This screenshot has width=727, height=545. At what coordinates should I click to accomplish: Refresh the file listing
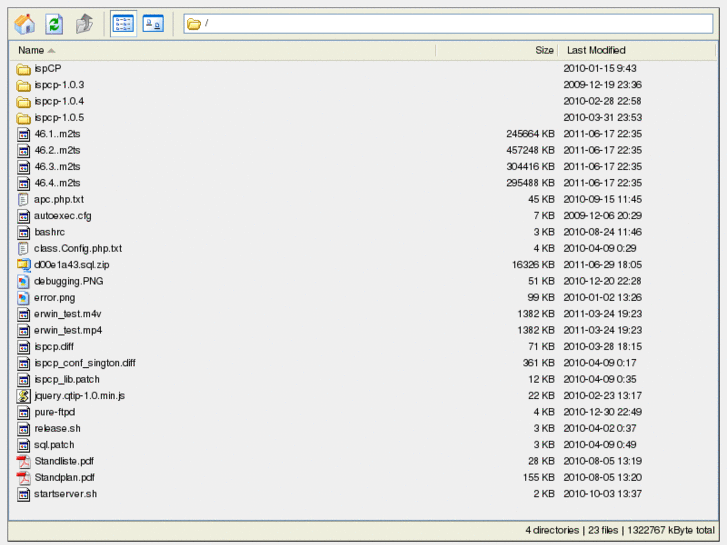point(55,24)
